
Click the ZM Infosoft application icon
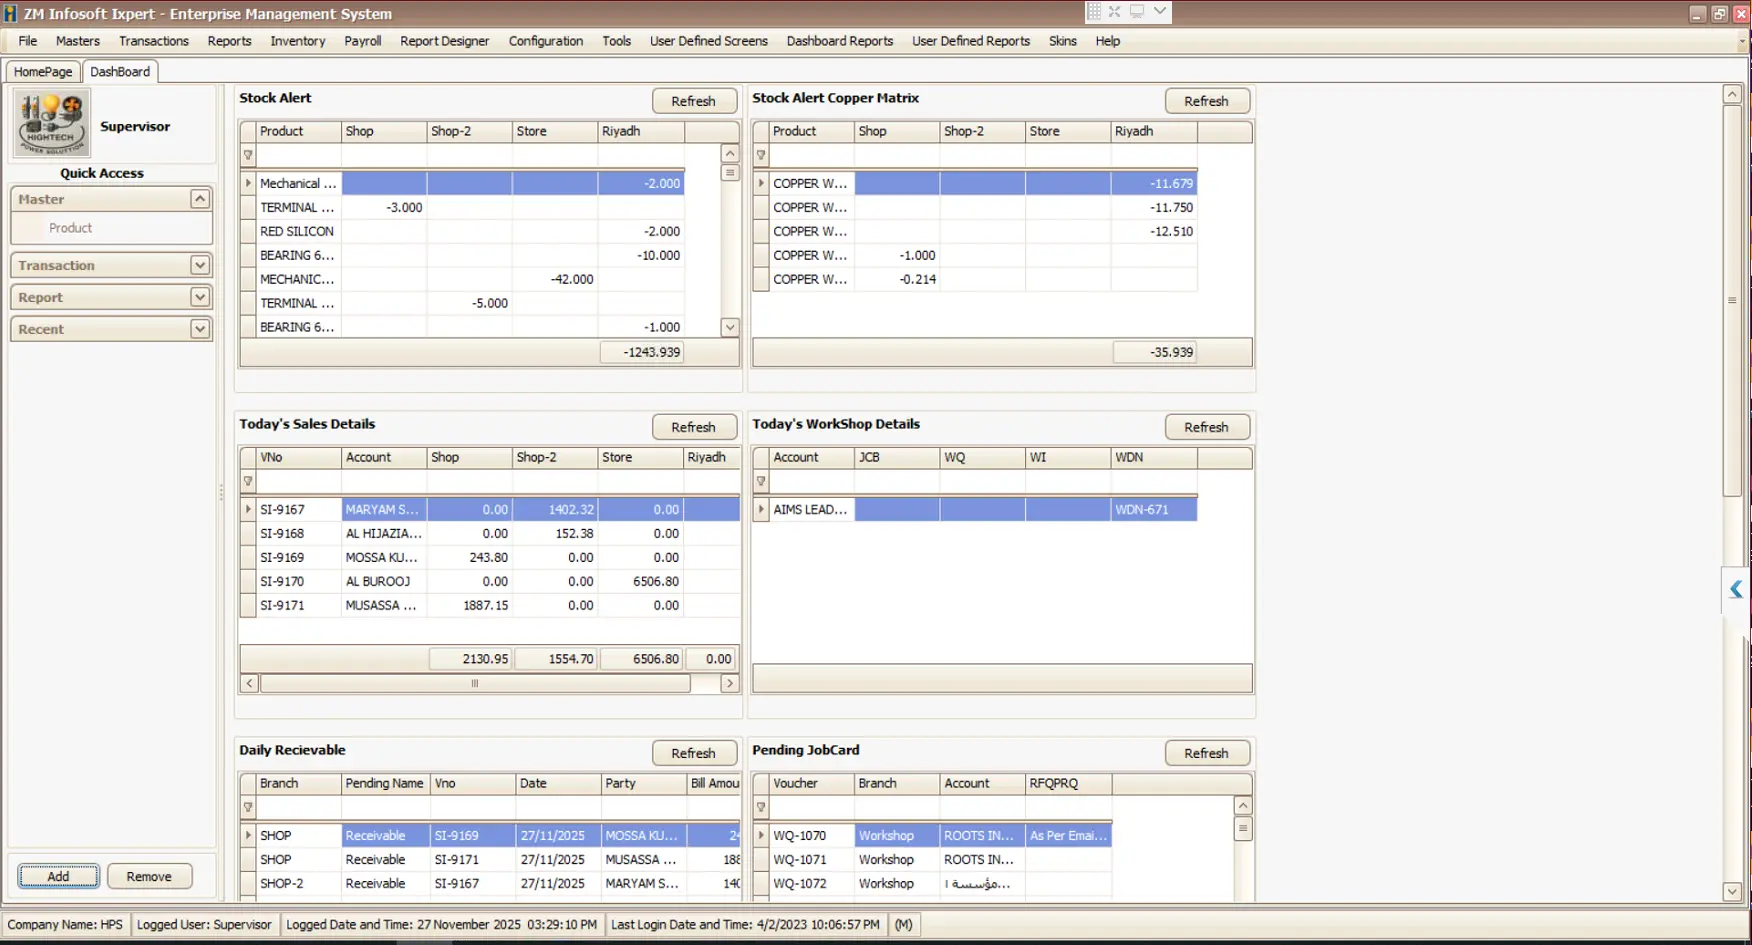(9, 14)
